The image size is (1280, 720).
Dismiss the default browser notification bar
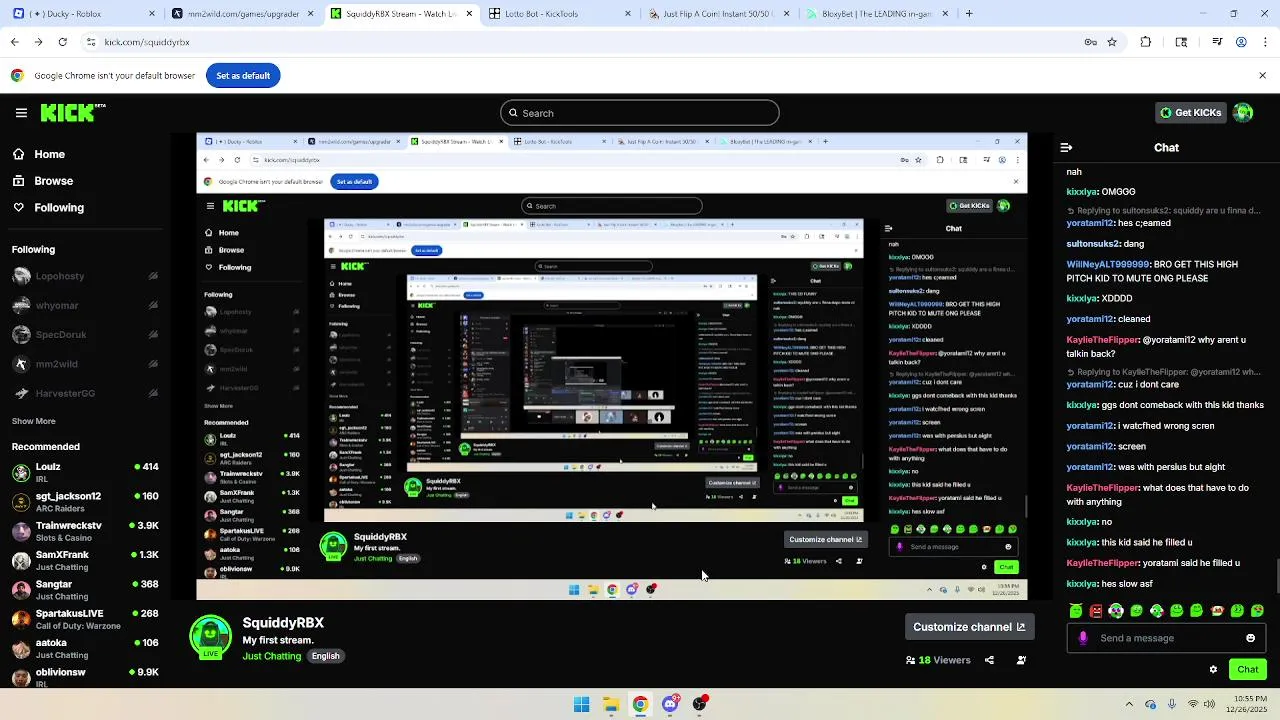tap(1262, 76)
